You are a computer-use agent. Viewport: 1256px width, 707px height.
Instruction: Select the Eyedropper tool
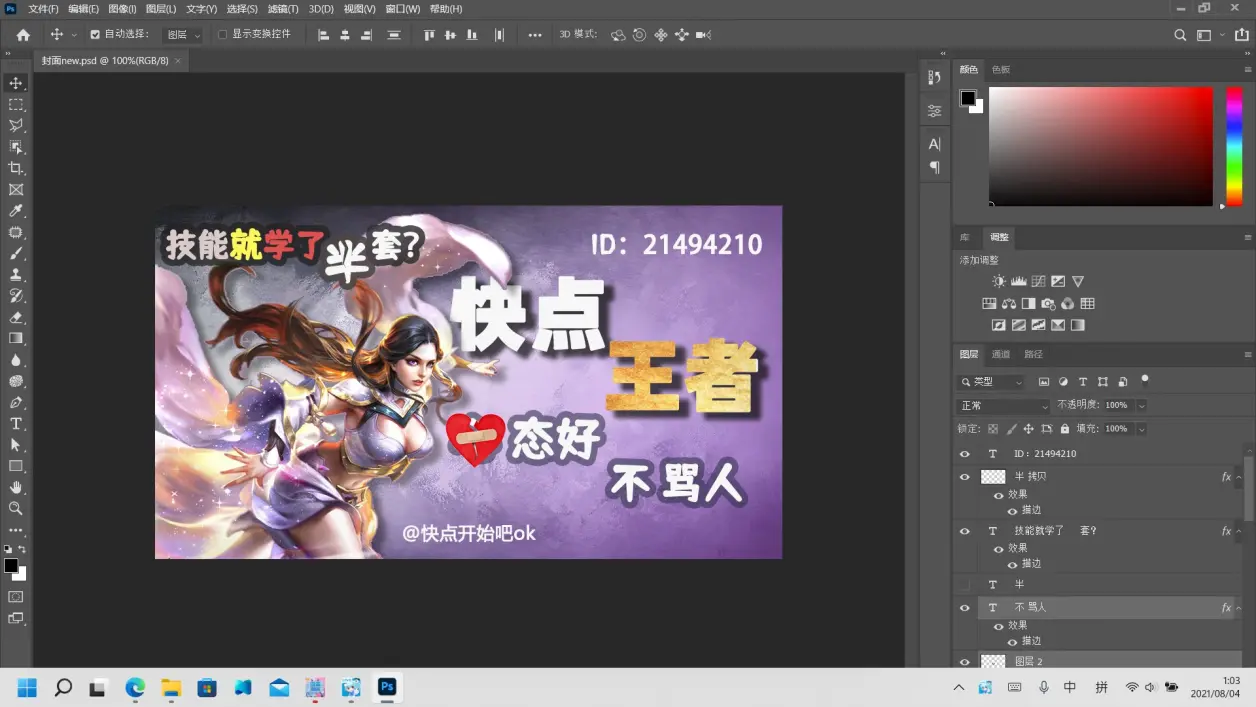(16, 211)
